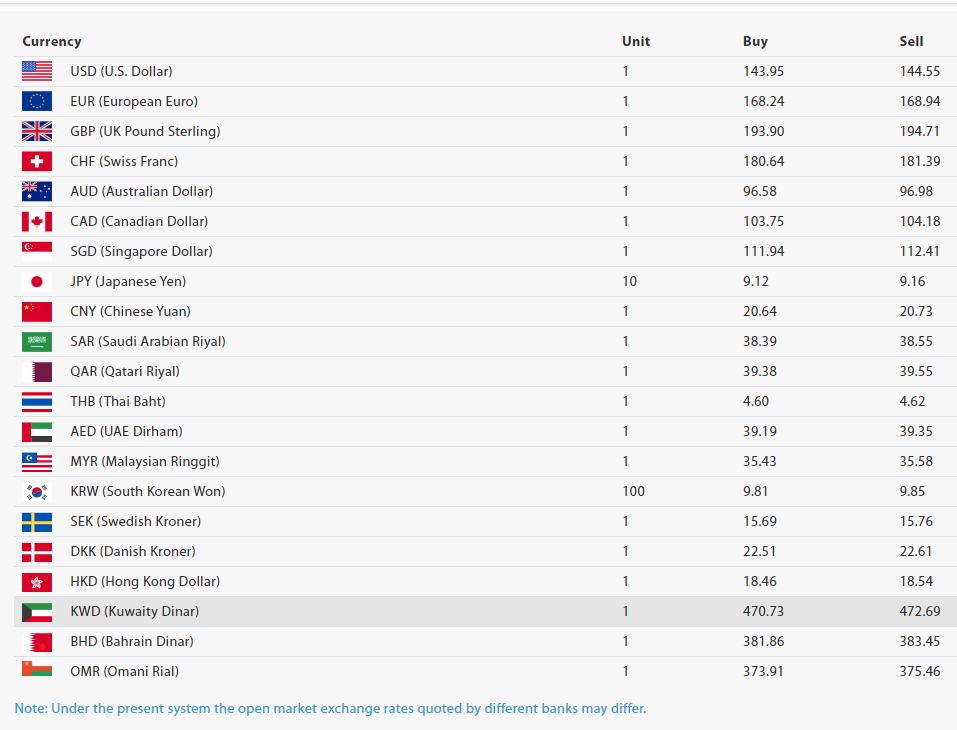Image resolution: width=957 pixels, height=730 pixels.
Task: Click the United States flag icon
Action: 37,71
